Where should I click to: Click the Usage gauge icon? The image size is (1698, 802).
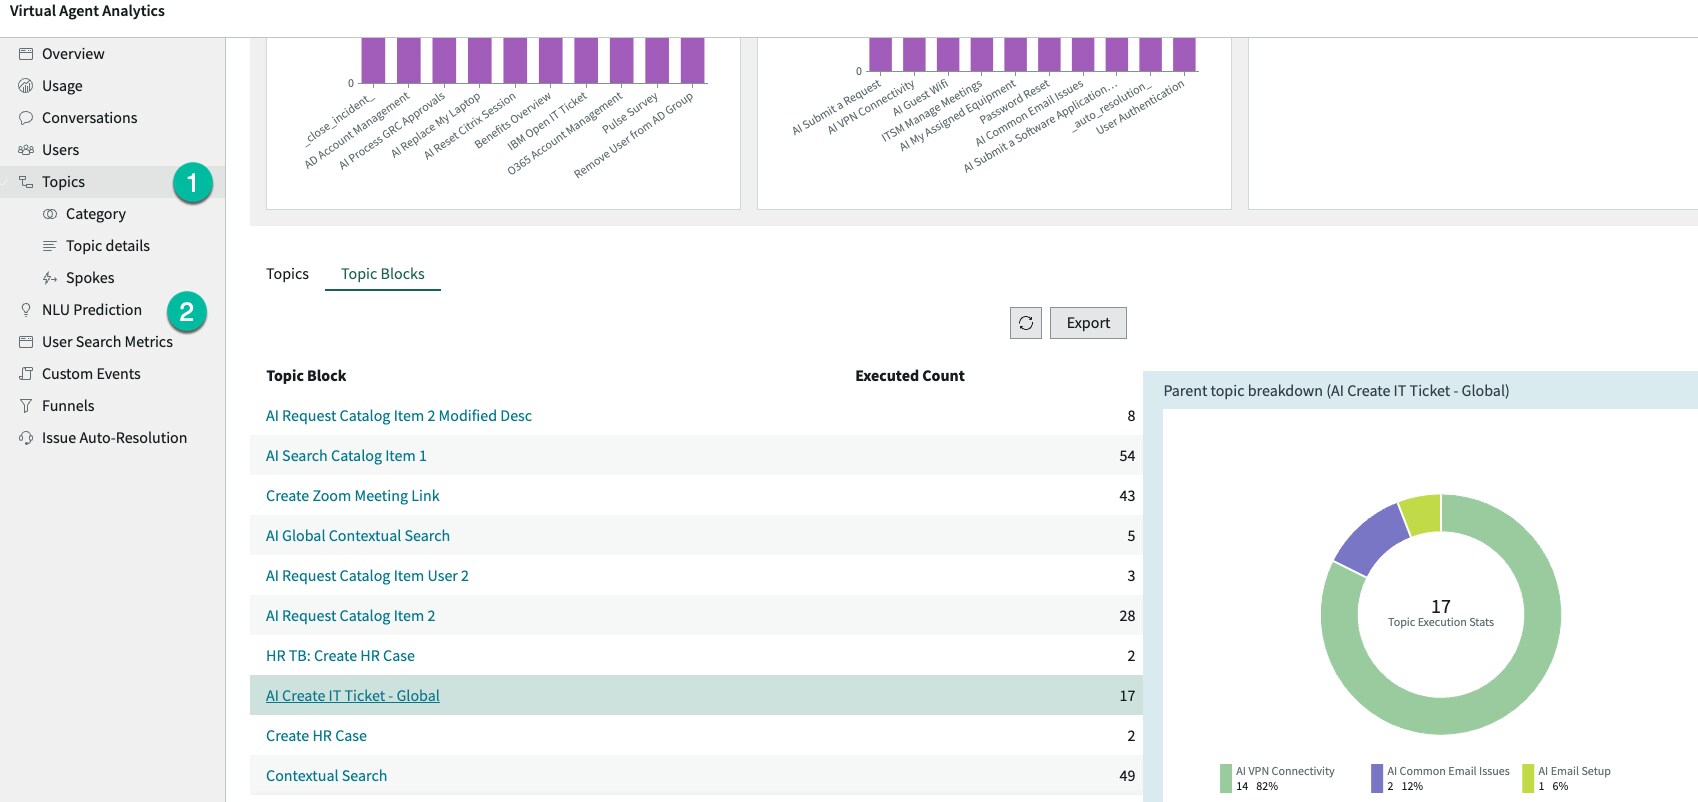click(26, 86)
